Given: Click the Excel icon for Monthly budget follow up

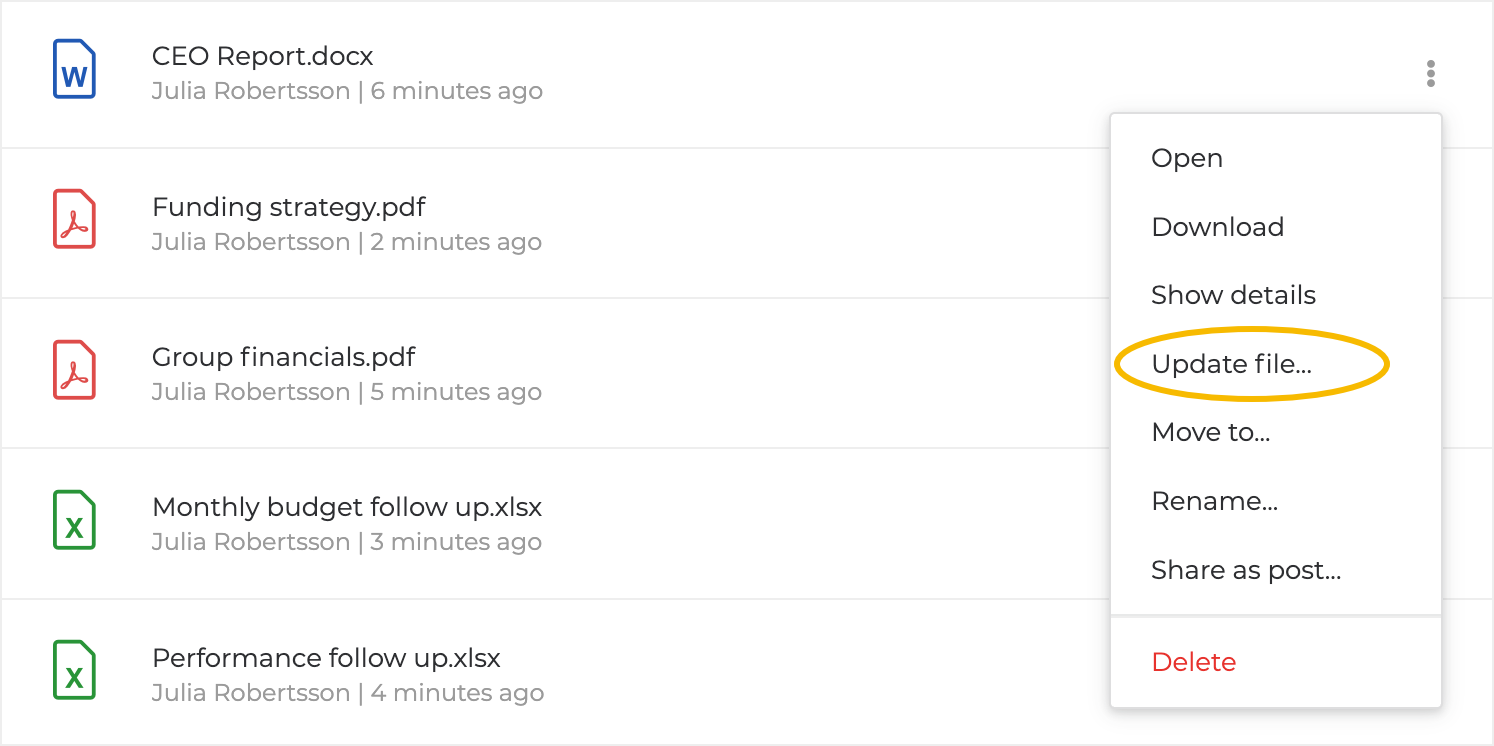Looking at the screenshot, I should point(74,520).
